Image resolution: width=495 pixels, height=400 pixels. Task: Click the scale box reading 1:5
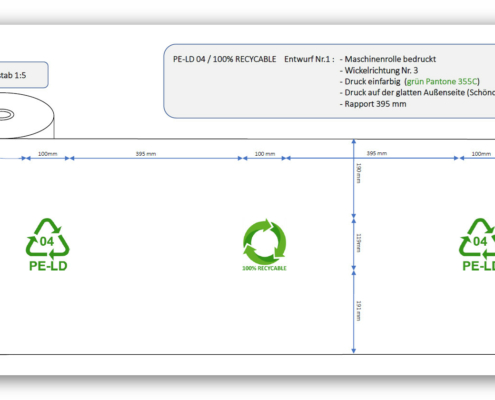pyautogui.click(x=23, y=75)
